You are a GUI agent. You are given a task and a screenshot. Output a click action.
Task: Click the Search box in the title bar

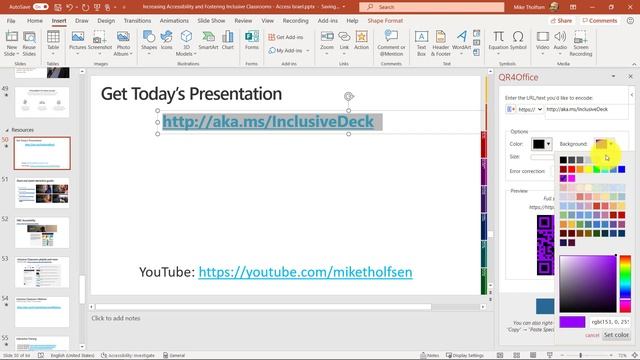(431, 7)
